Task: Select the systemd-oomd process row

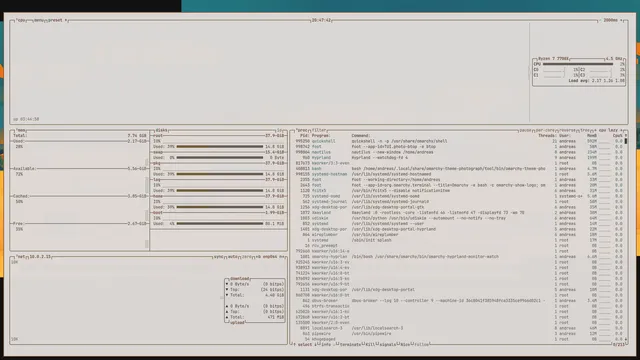Action: pos(459,196)
